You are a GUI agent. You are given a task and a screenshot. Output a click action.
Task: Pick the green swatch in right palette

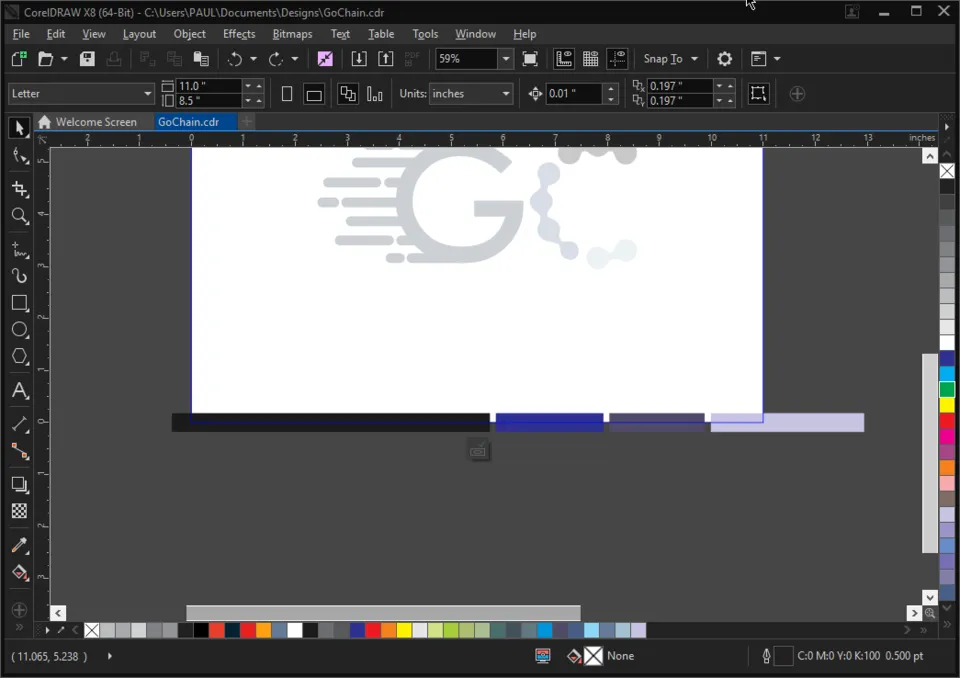tap(947, 389)
